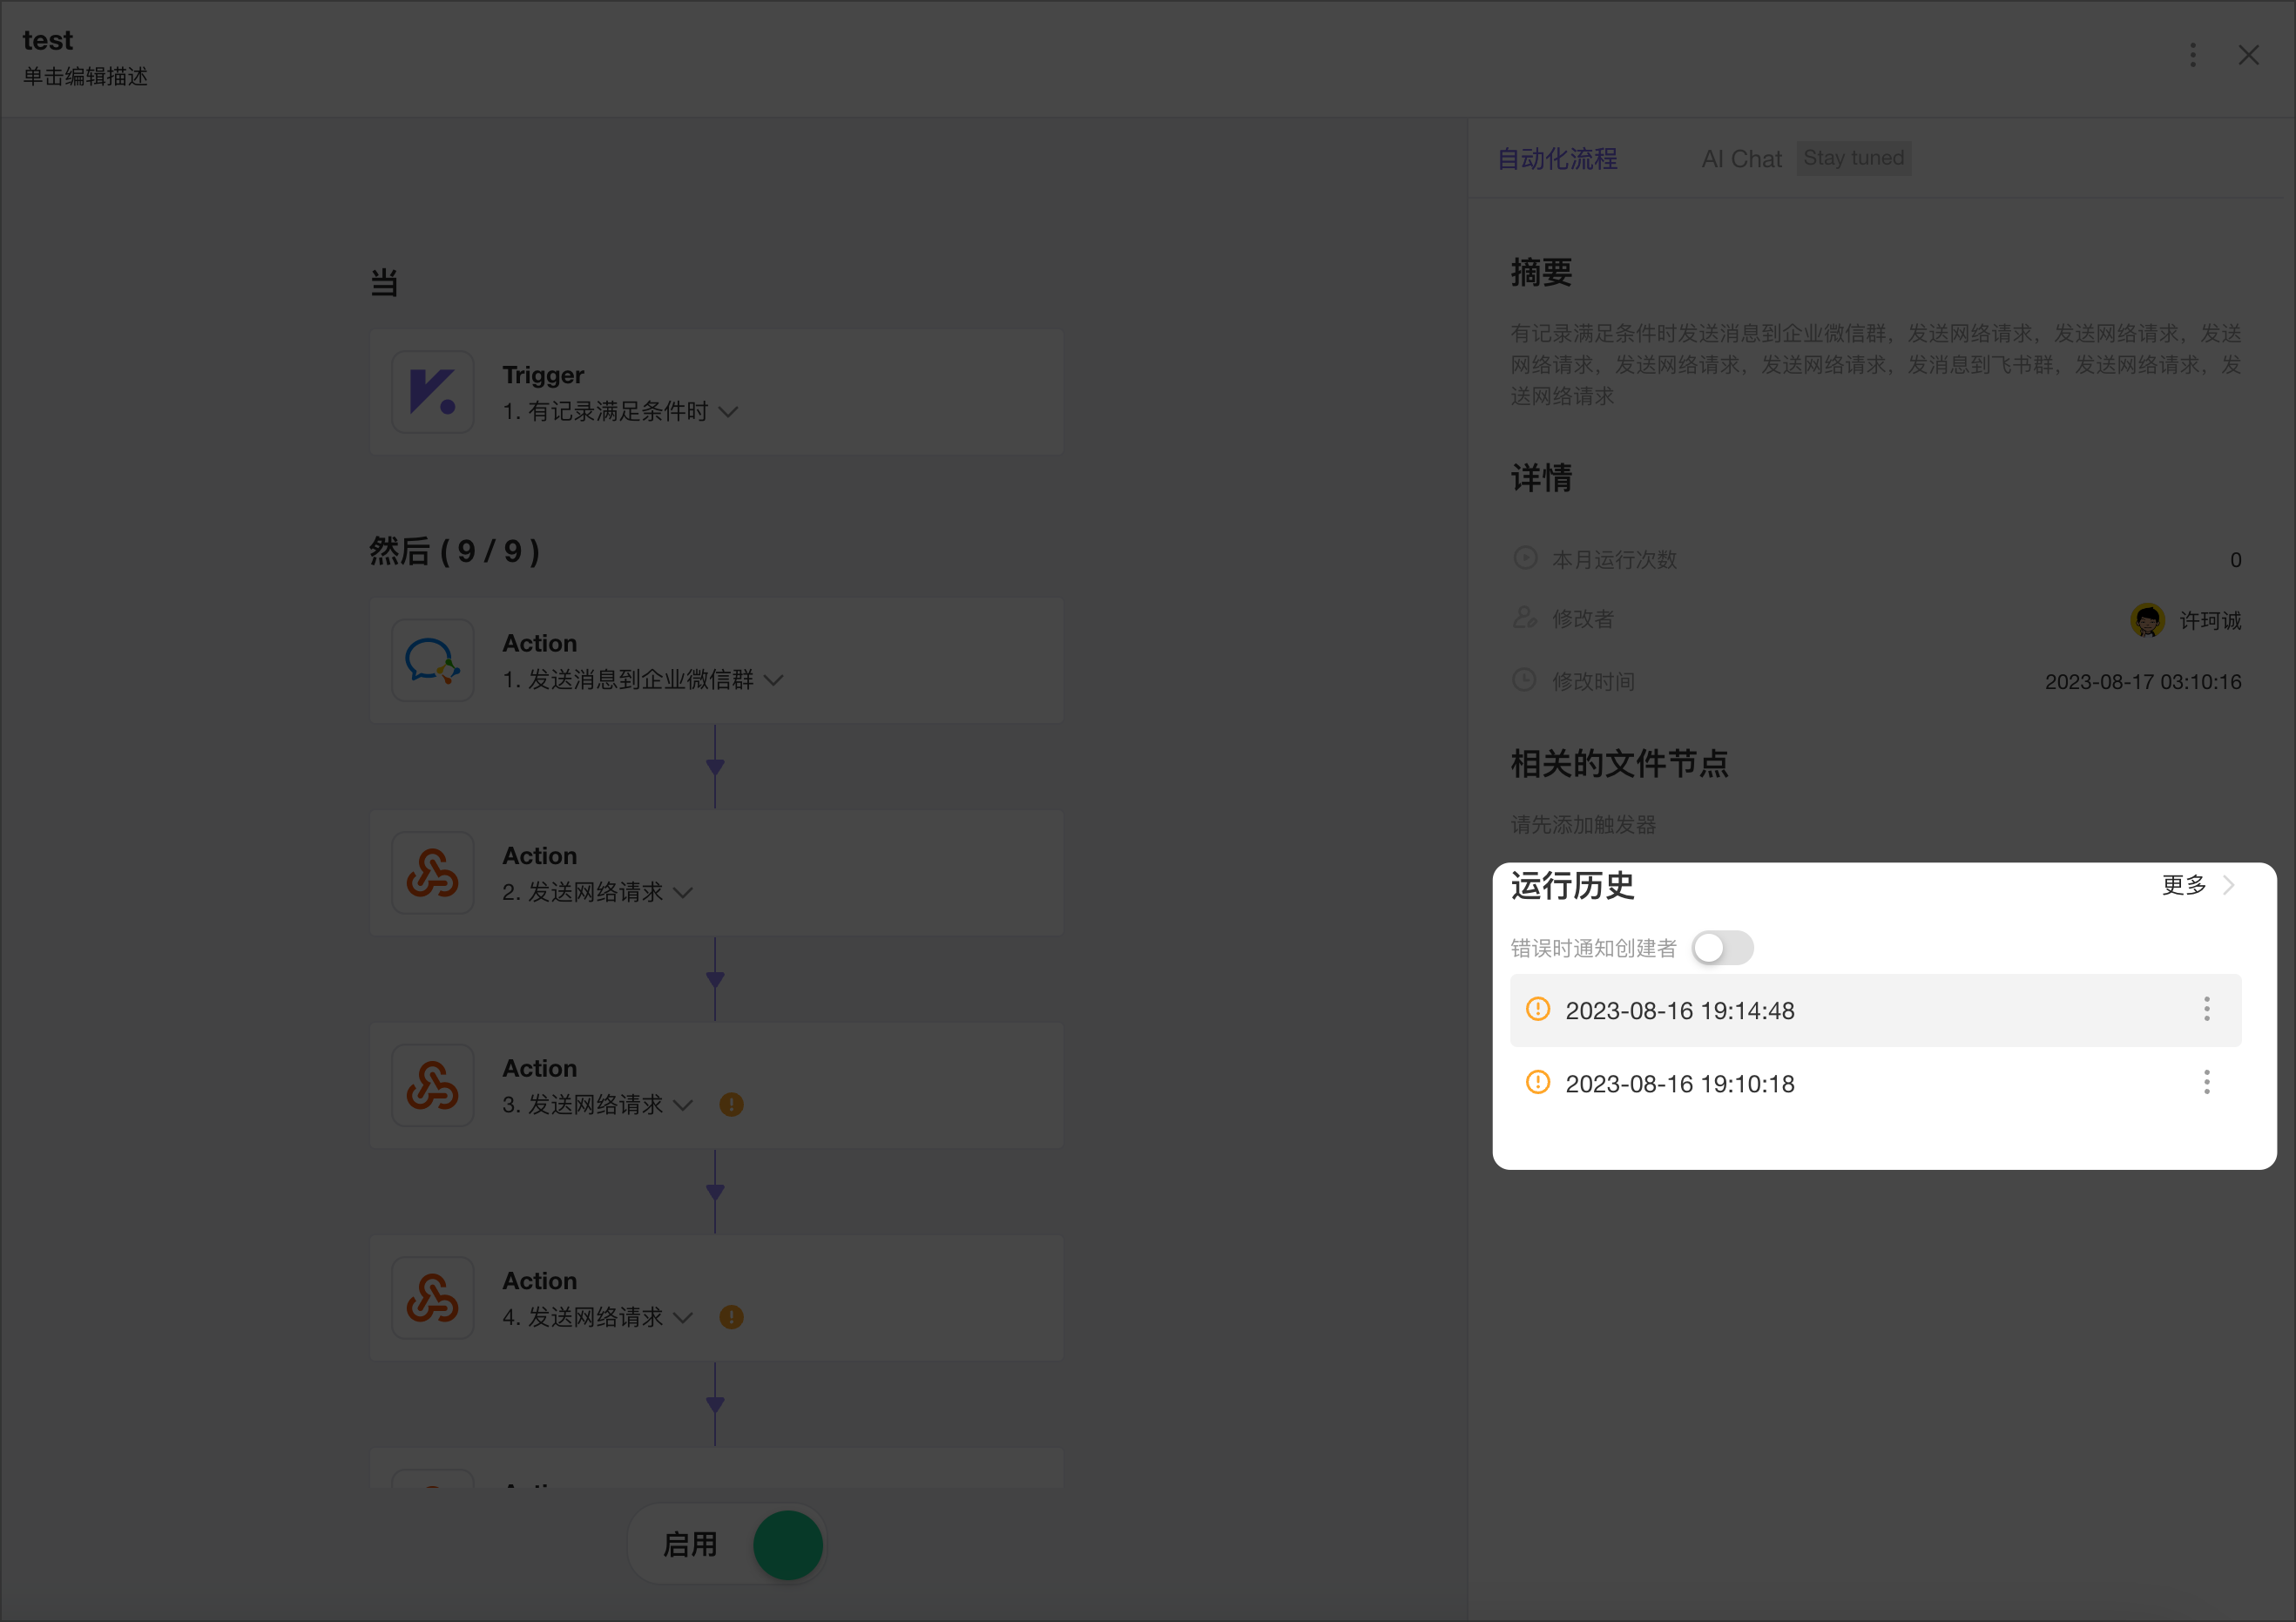This screenshot has width=2296, height=1622.
Task: Click 单击编辑描述 to edit description
Action: point(85,77)
